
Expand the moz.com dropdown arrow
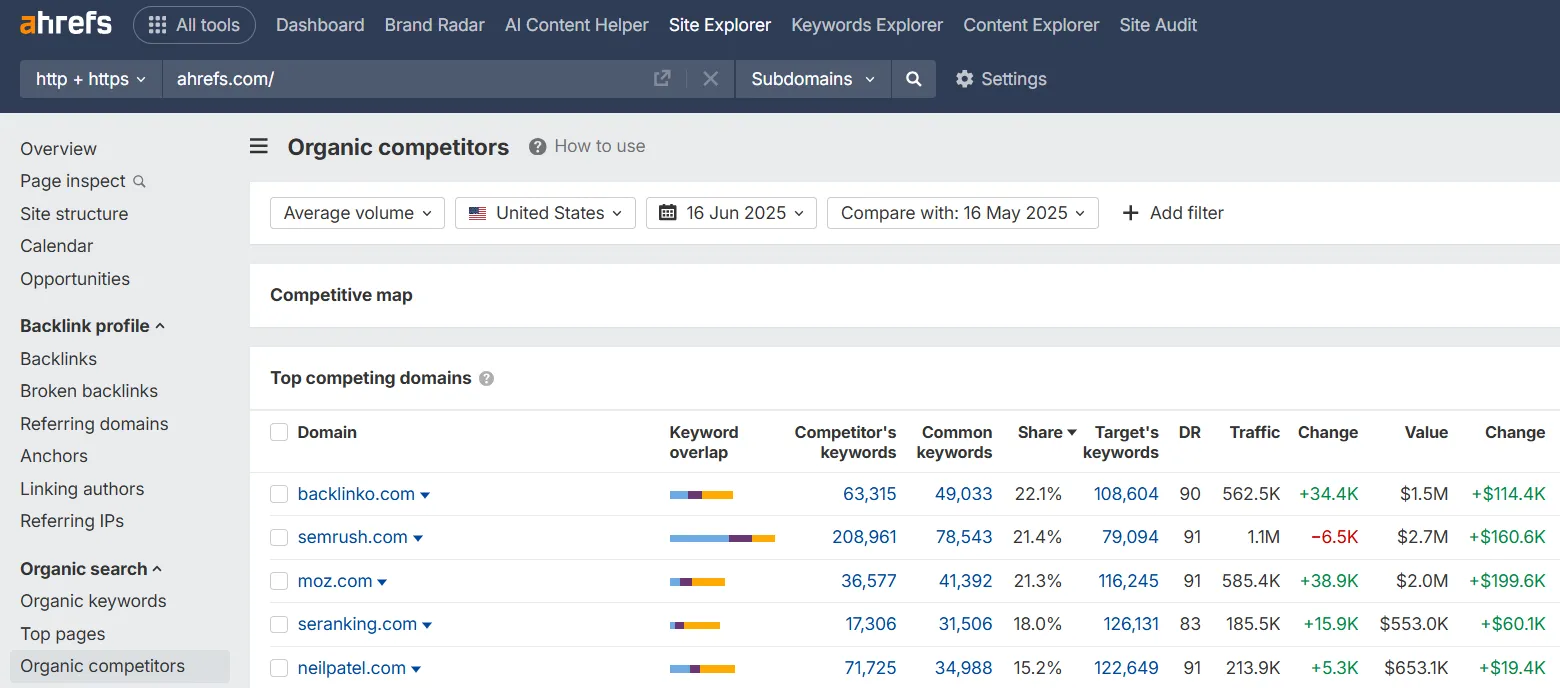[382, 582]
